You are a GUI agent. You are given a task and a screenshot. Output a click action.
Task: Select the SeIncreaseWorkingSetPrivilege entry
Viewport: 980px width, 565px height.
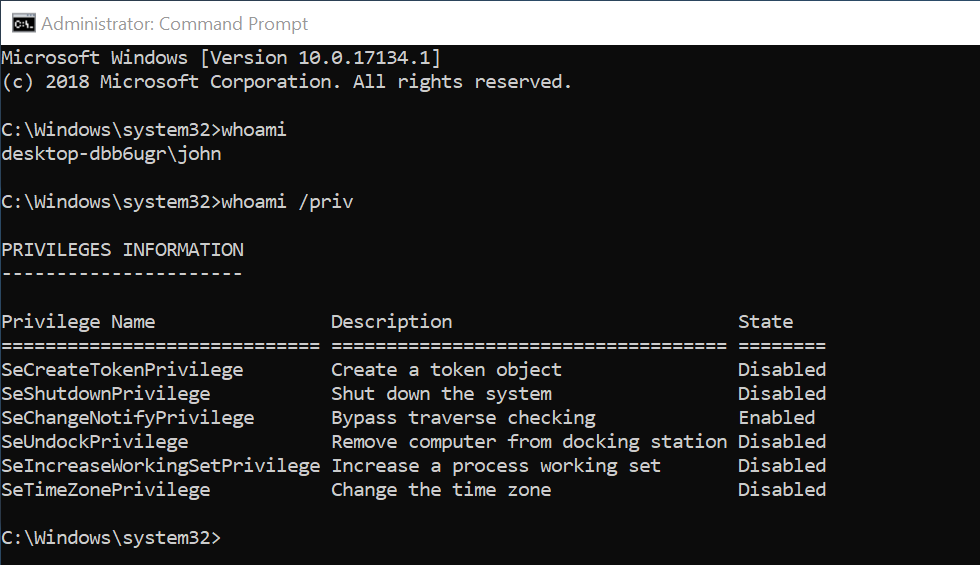click(x=161, y=466)
